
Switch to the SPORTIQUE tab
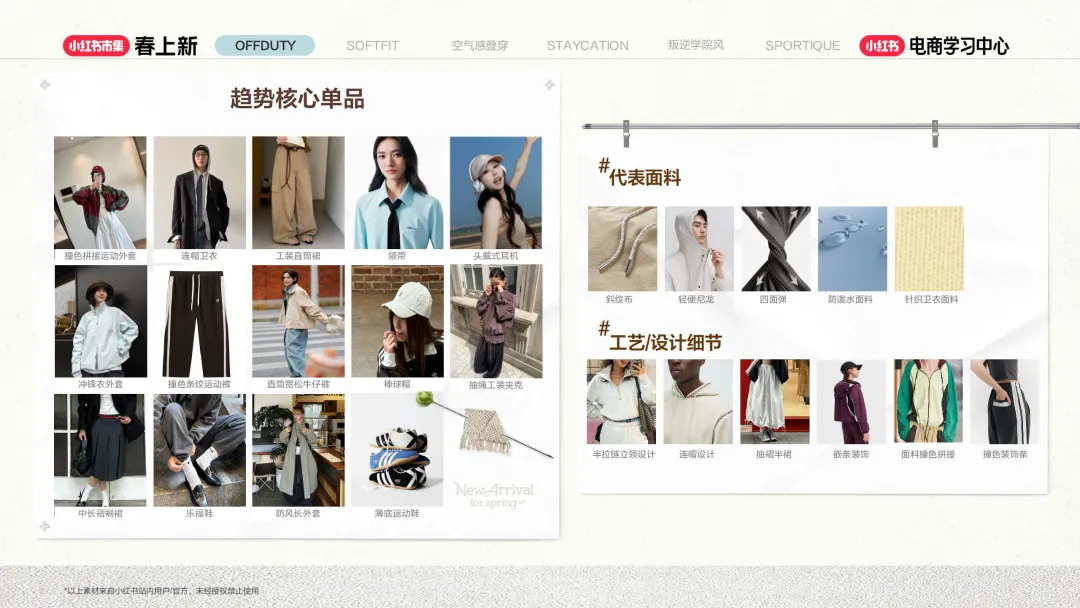tap(802, 45)
